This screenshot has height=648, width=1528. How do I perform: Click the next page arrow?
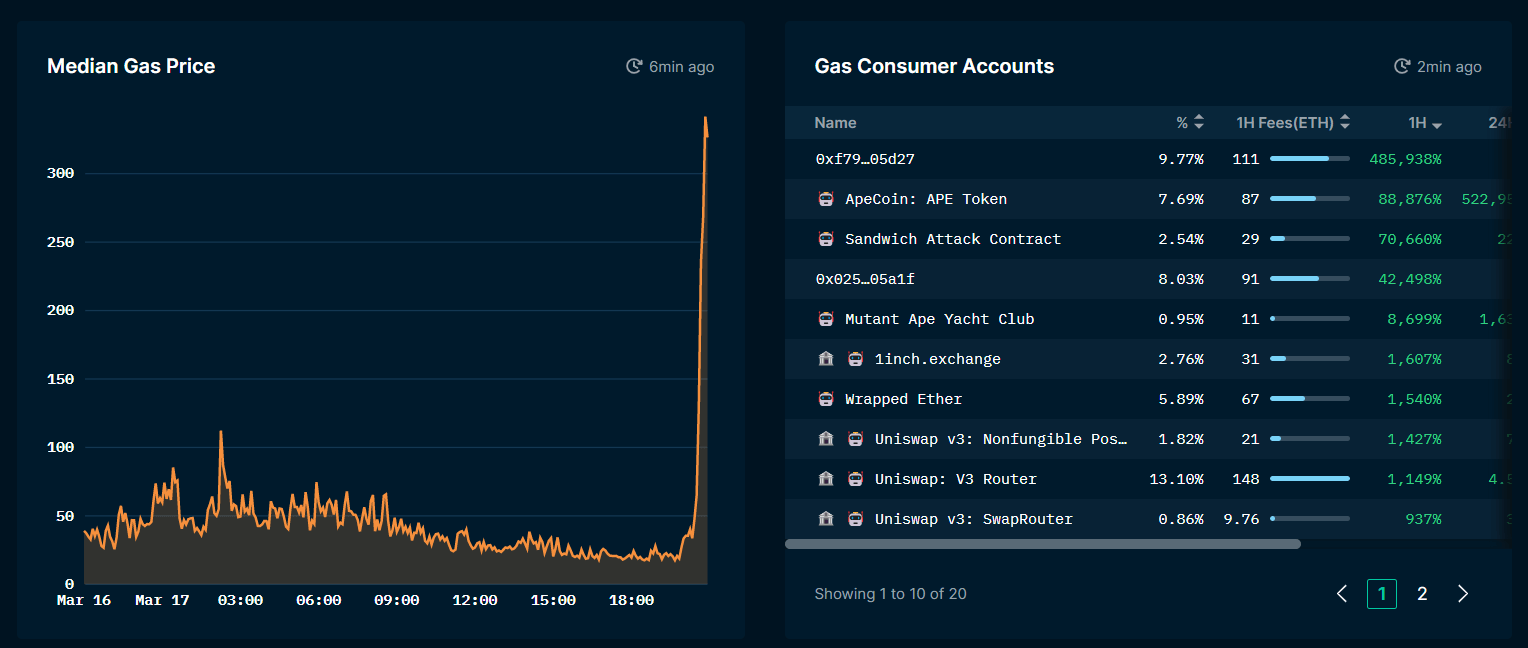point(1463,594)
